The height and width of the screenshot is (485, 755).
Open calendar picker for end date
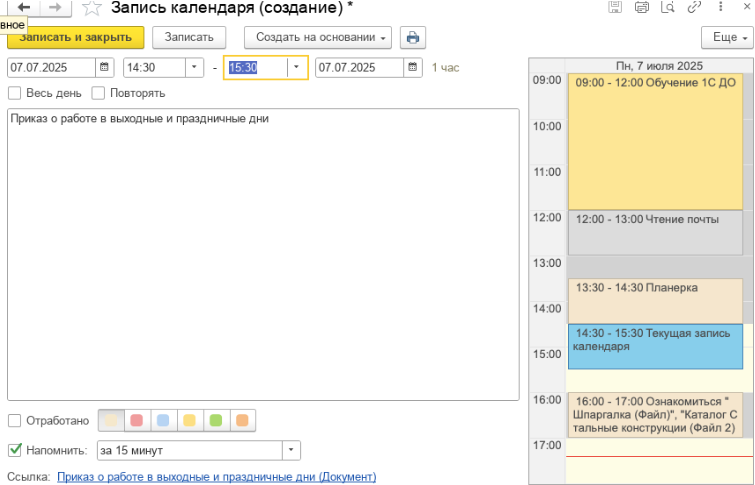pyautogui.click(x=413, y=68)
